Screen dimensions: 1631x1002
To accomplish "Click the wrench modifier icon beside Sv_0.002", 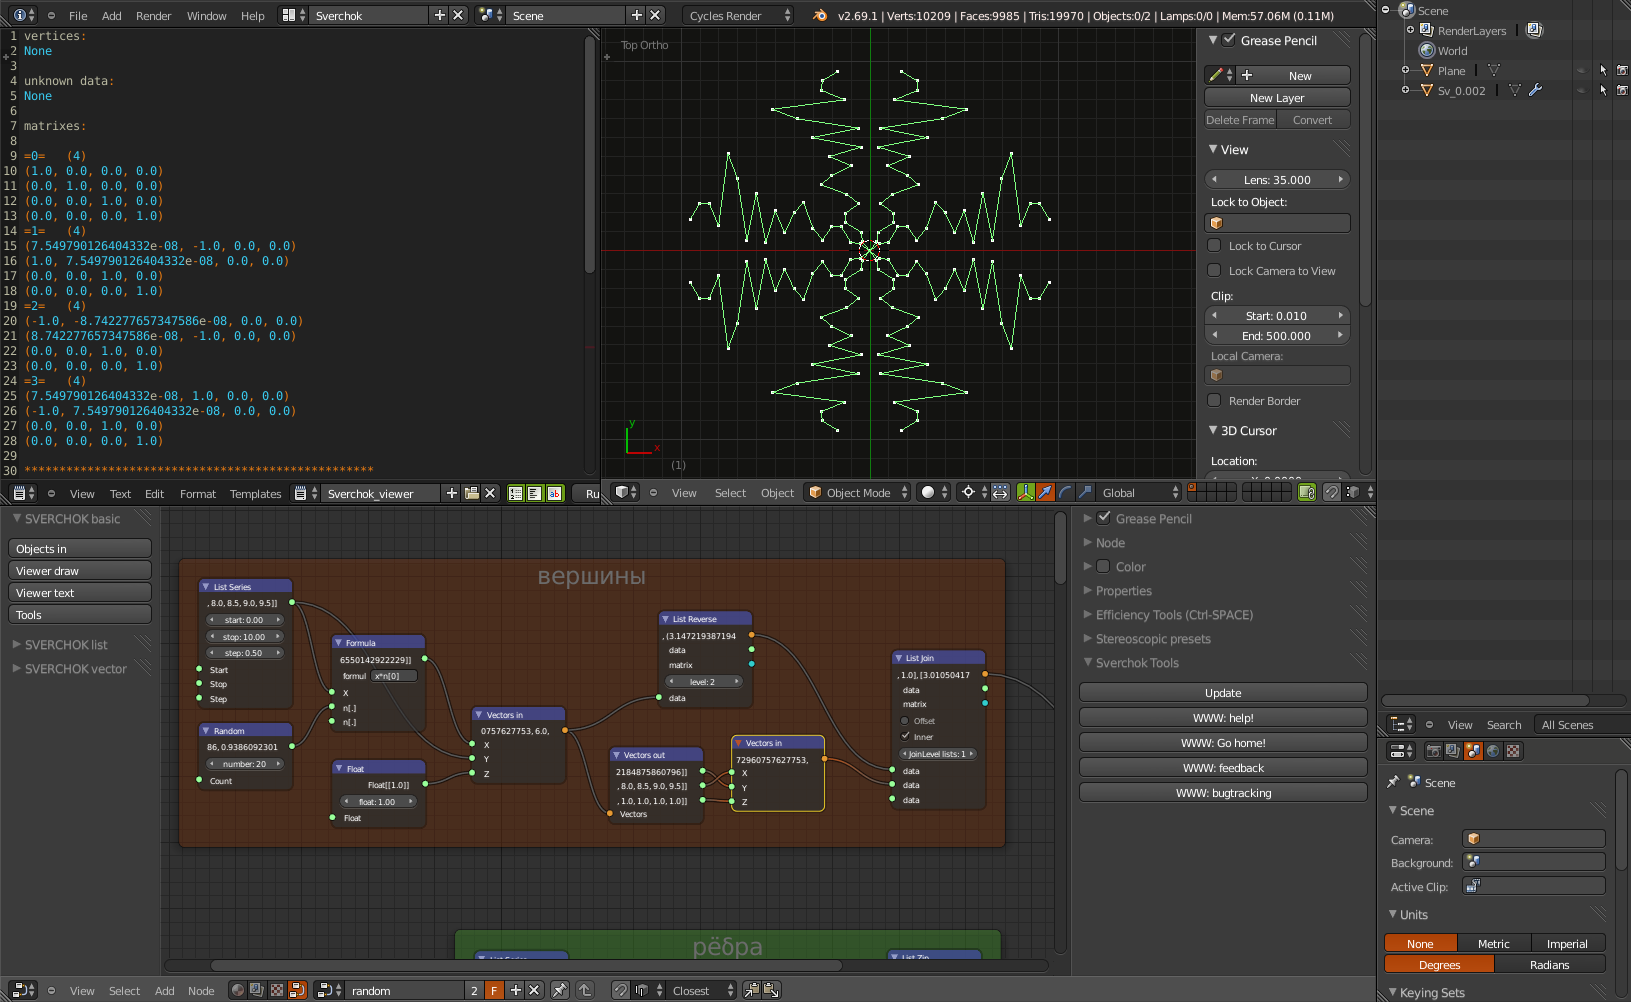I will point(1536,90).
